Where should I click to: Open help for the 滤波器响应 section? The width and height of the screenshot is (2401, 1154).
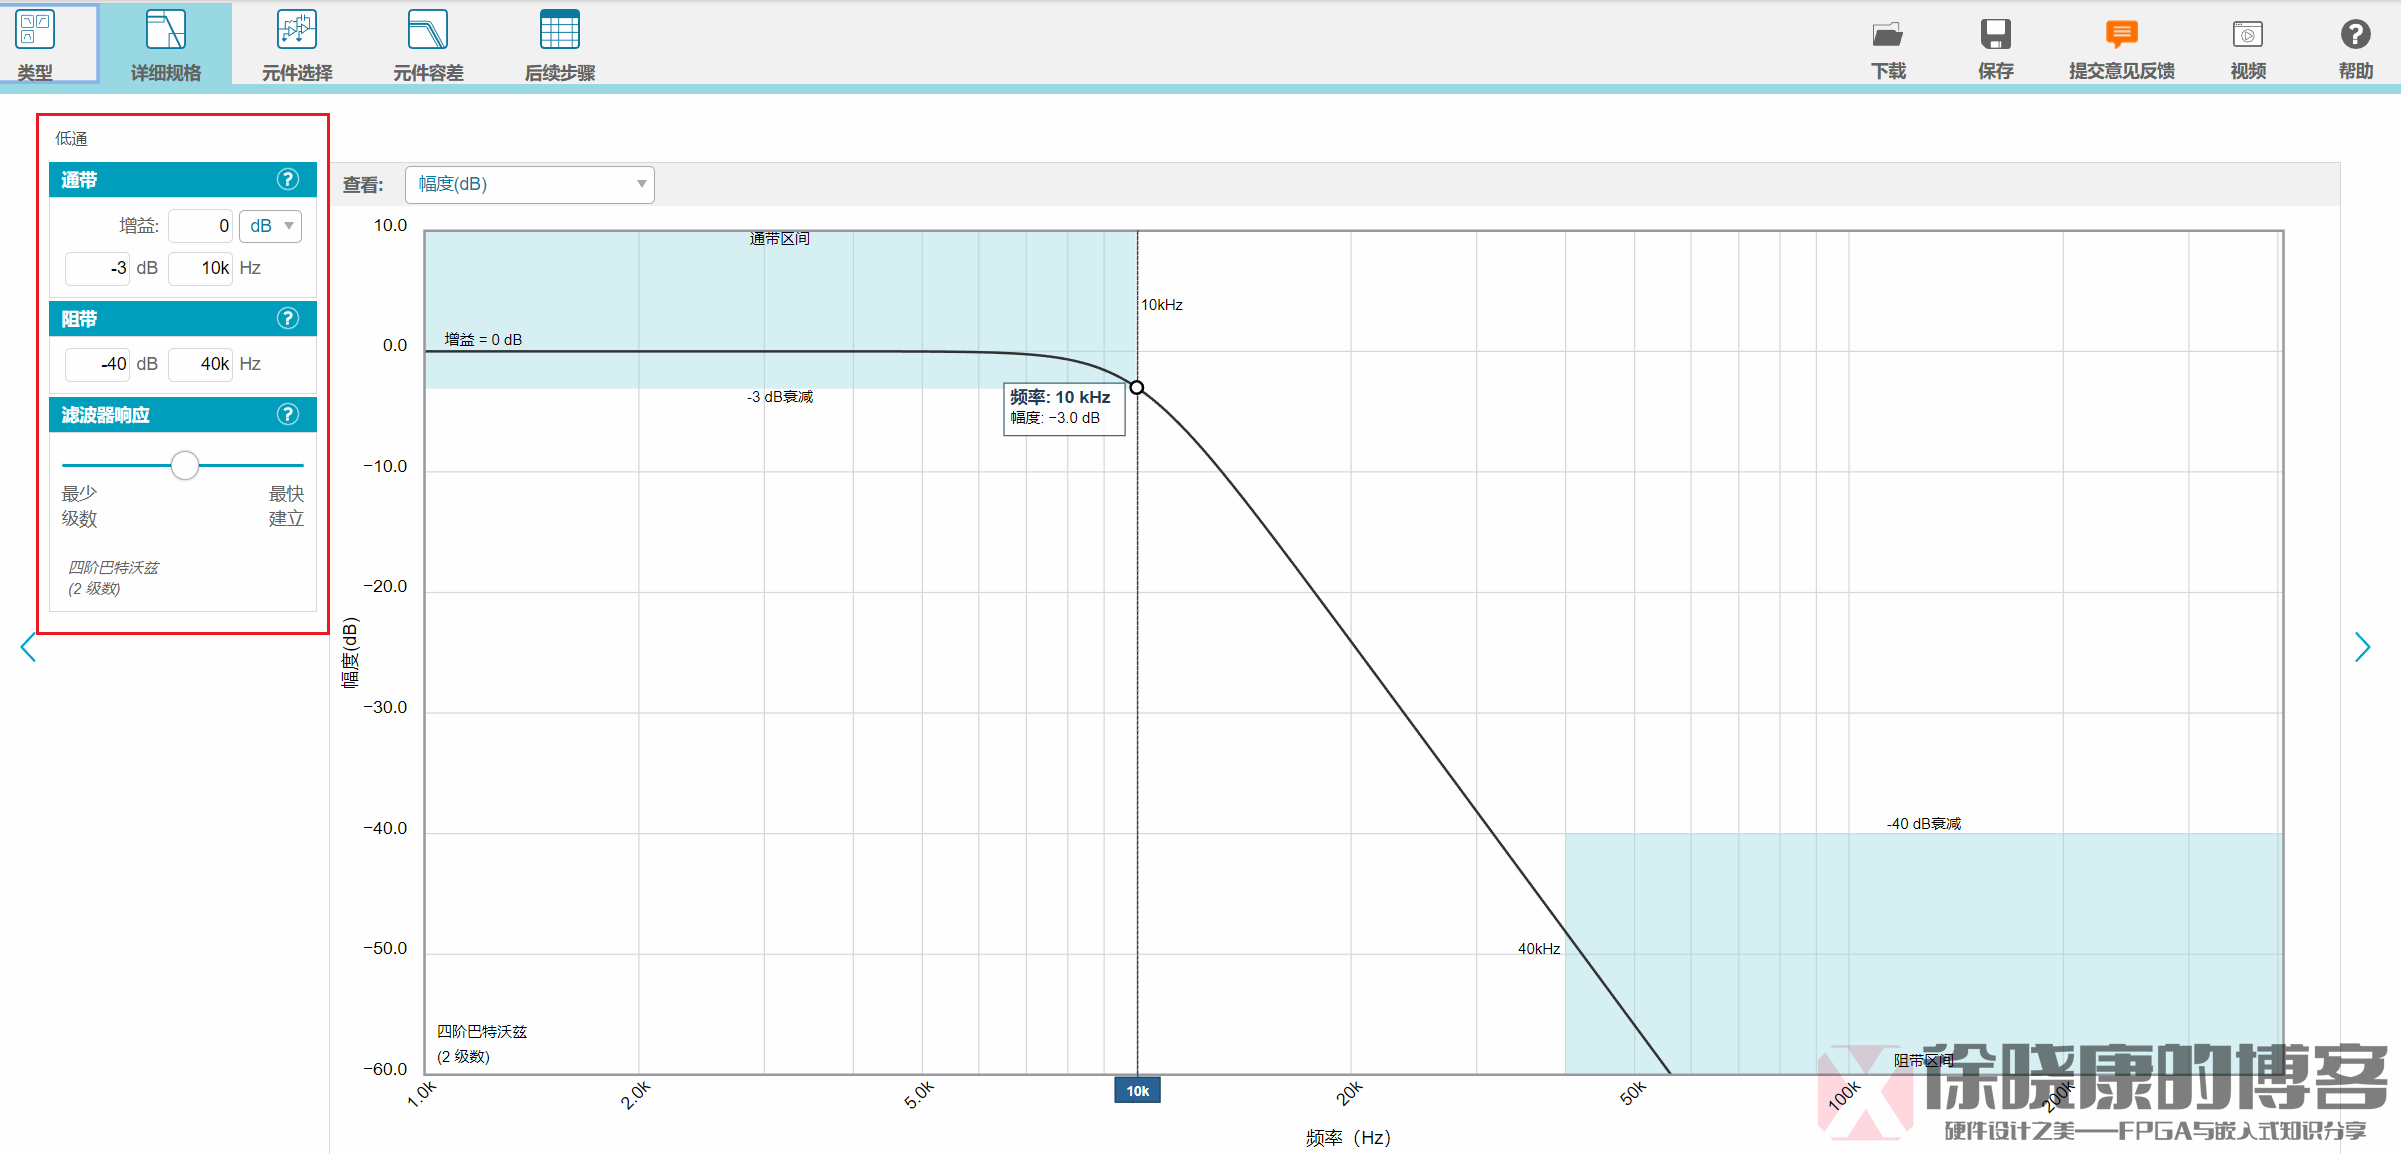point(288,415)
